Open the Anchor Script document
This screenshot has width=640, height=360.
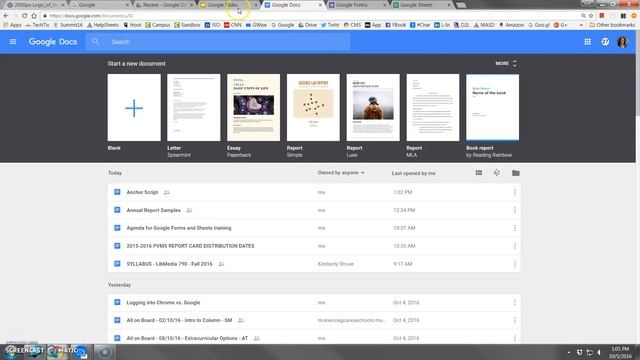pyautogui.click(x=142, y=192)
